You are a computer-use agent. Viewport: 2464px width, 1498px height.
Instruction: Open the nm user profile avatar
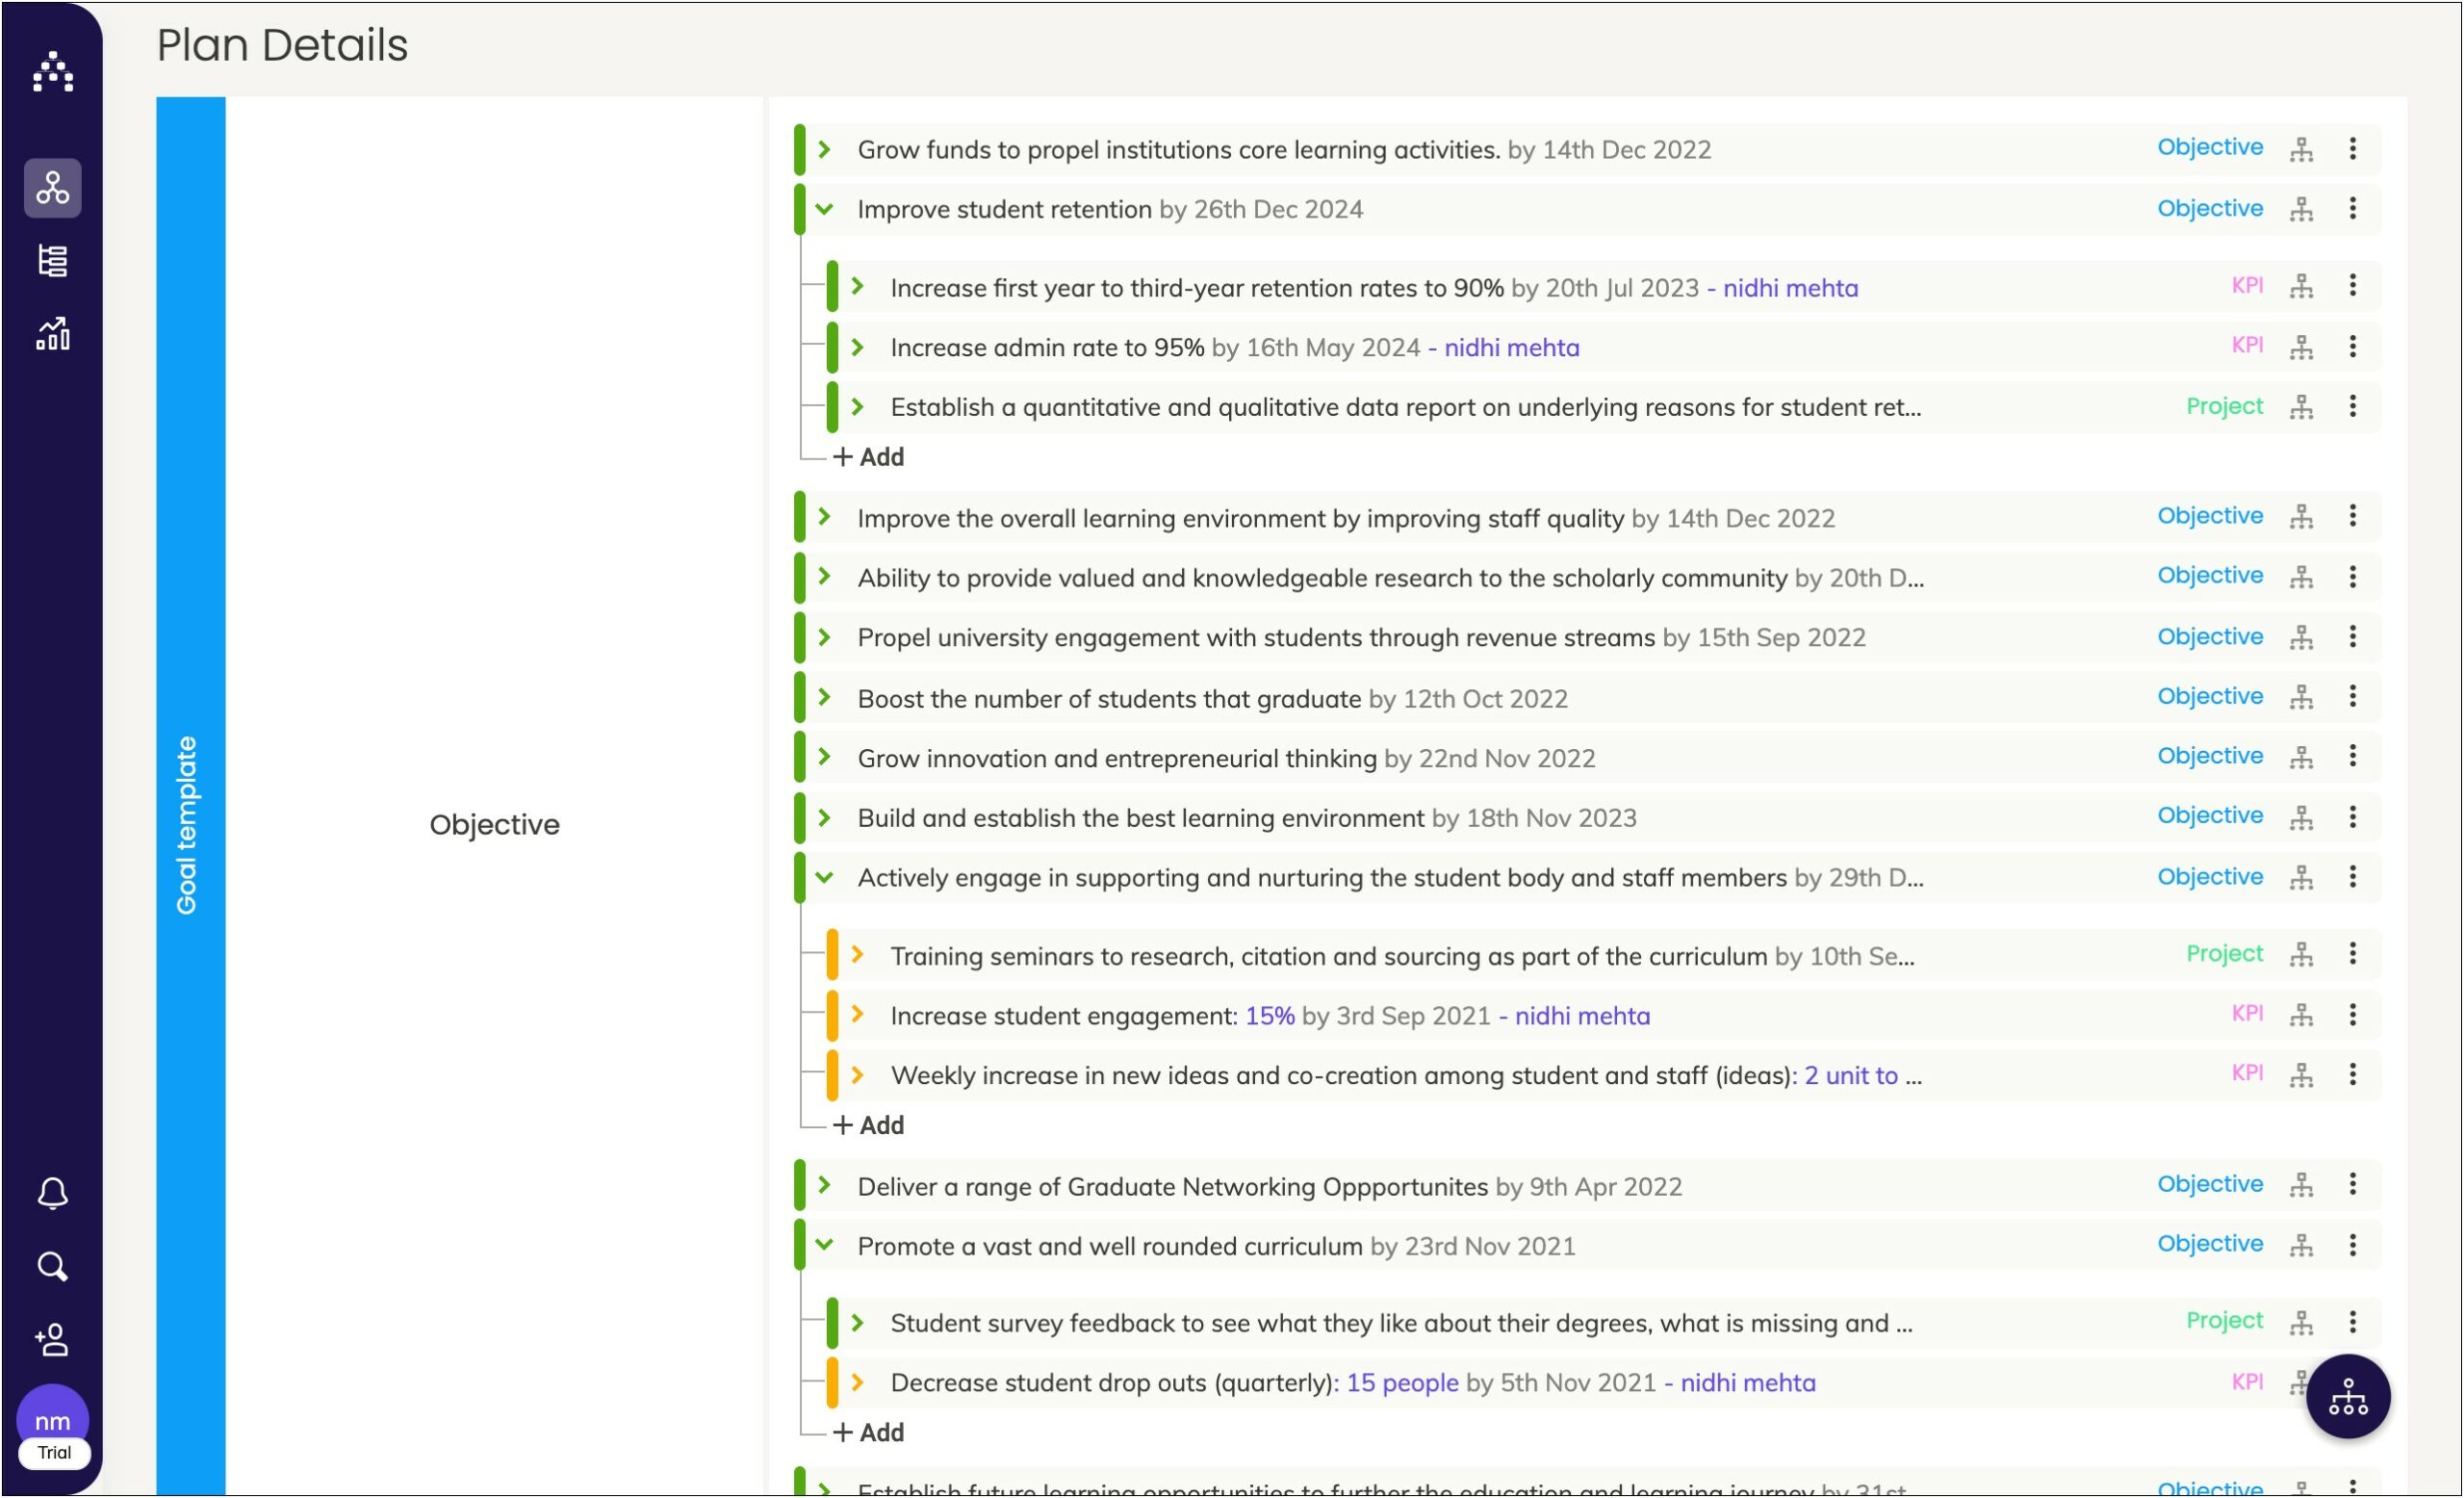tap(53, 1420)
